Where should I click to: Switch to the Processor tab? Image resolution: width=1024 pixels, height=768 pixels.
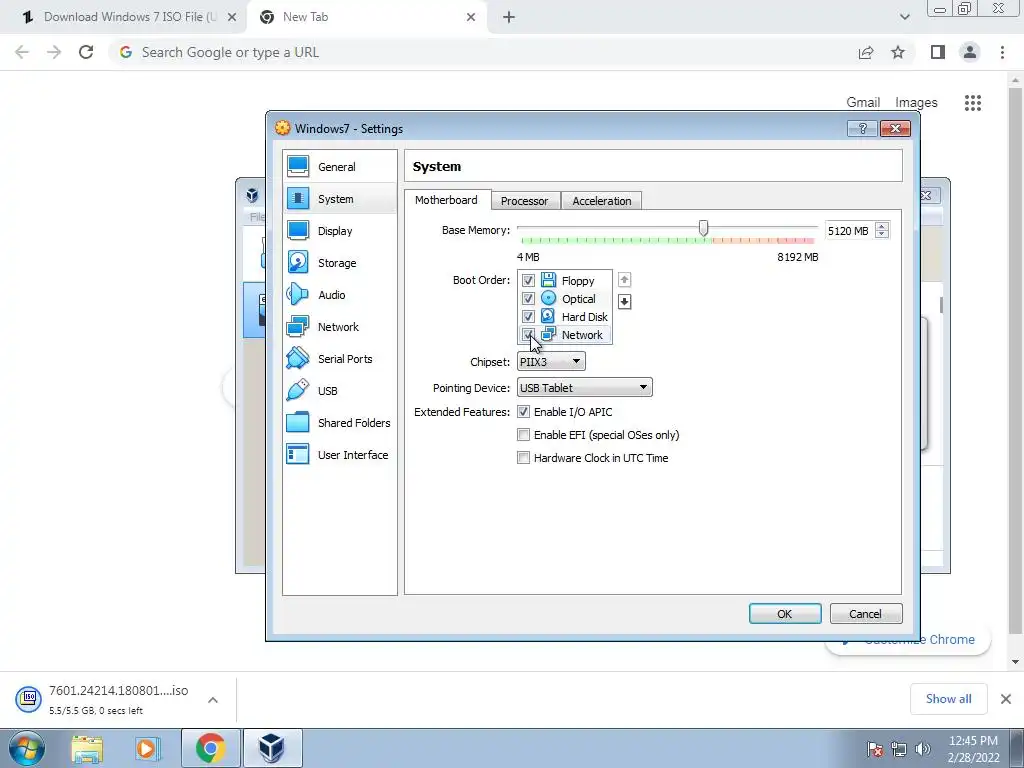click(x=524, y=201)
